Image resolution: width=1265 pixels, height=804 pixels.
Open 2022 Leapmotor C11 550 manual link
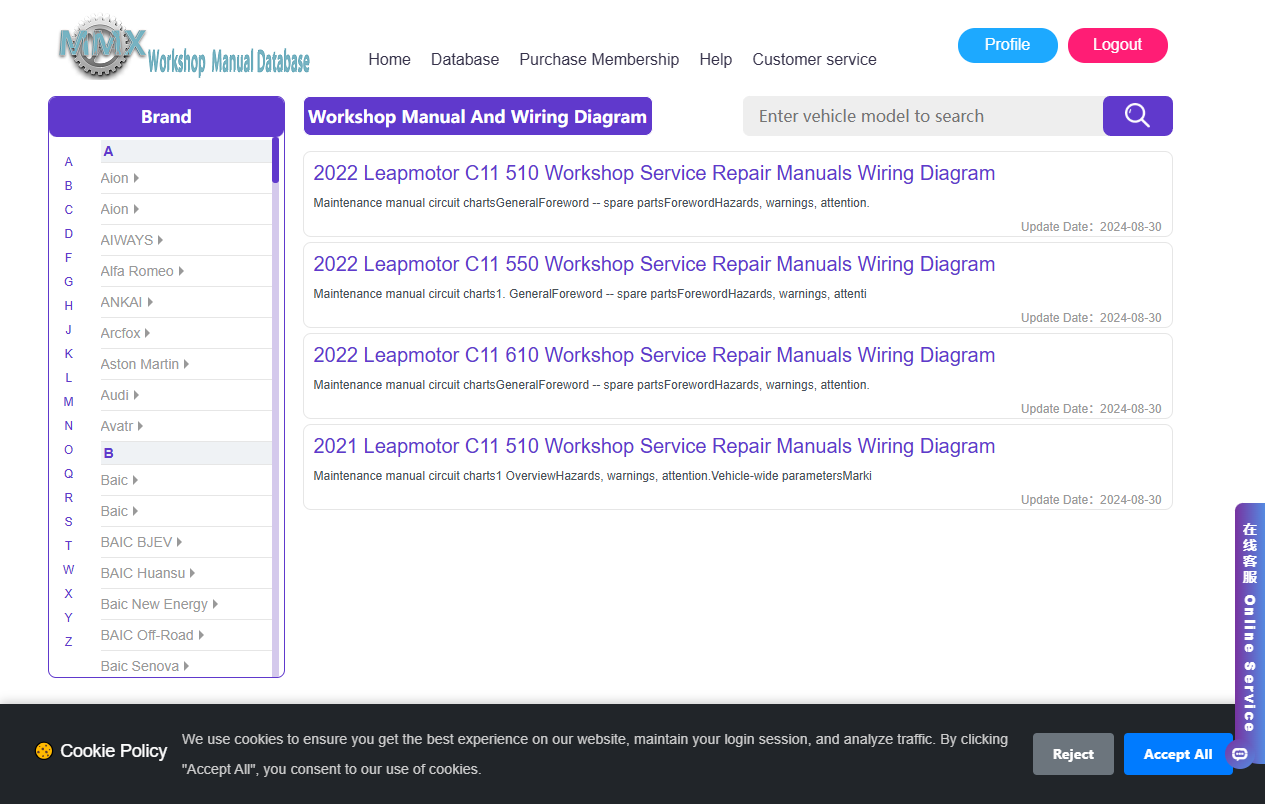point(654,264)
